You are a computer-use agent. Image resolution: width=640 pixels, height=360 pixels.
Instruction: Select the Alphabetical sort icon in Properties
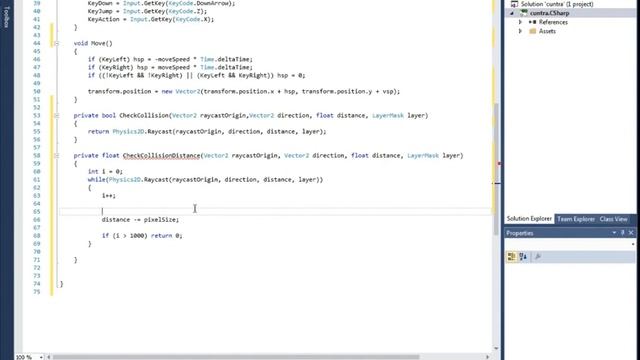coord(523,256)
